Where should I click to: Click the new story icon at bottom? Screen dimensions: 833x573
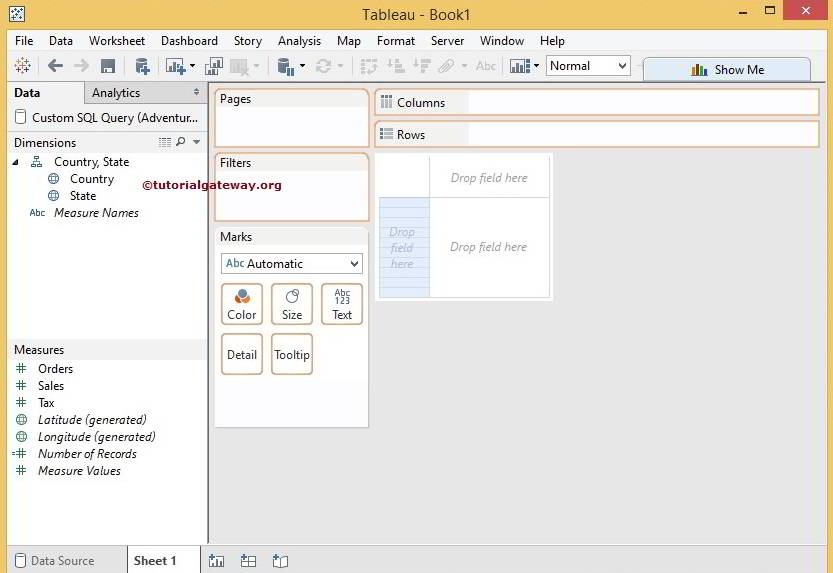[280, 561]
